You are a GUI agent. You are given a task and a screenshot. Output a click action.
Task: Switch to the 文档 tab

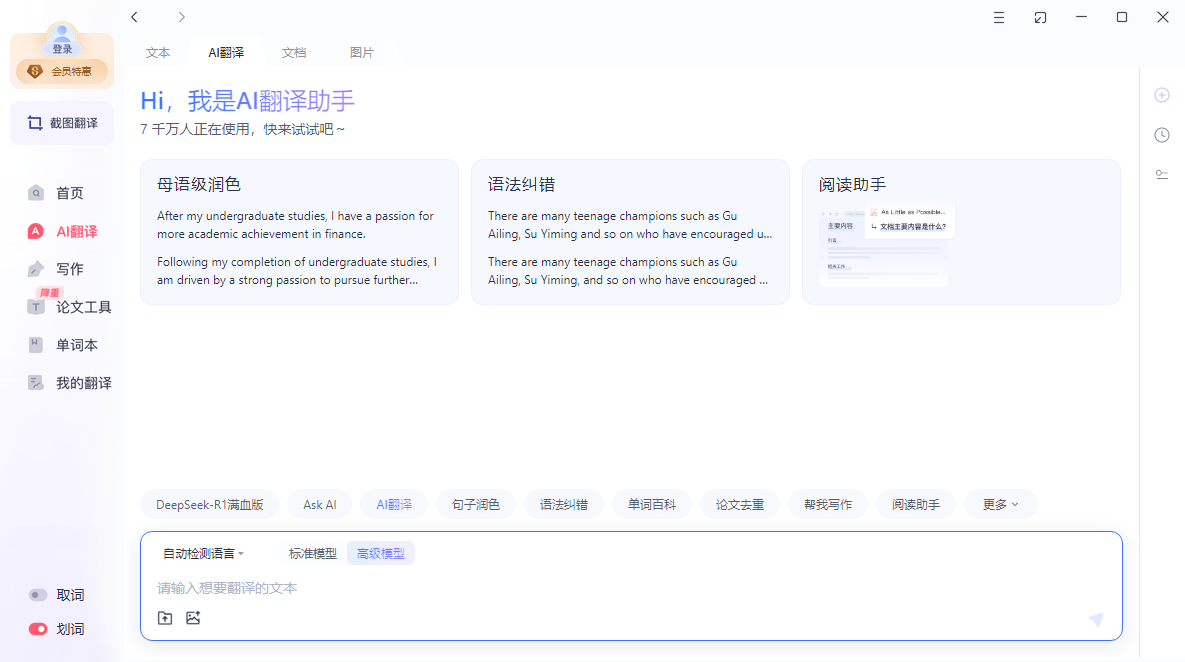click(x=294, y=53)
